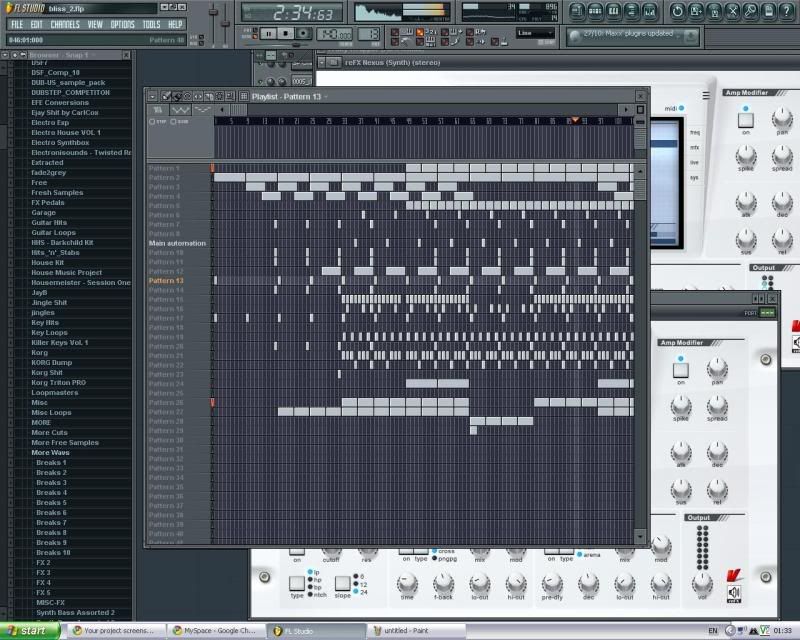This screenshot has height=640, width=800.
Task: Open the Loopmasters folder in browser
Action: 54,392
